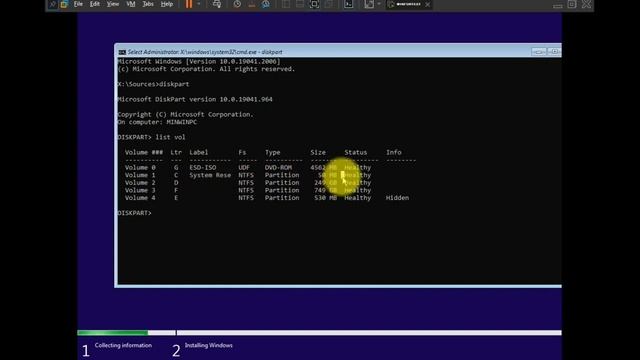
Task: Open the File menu
Action: [x=78, y=4]
